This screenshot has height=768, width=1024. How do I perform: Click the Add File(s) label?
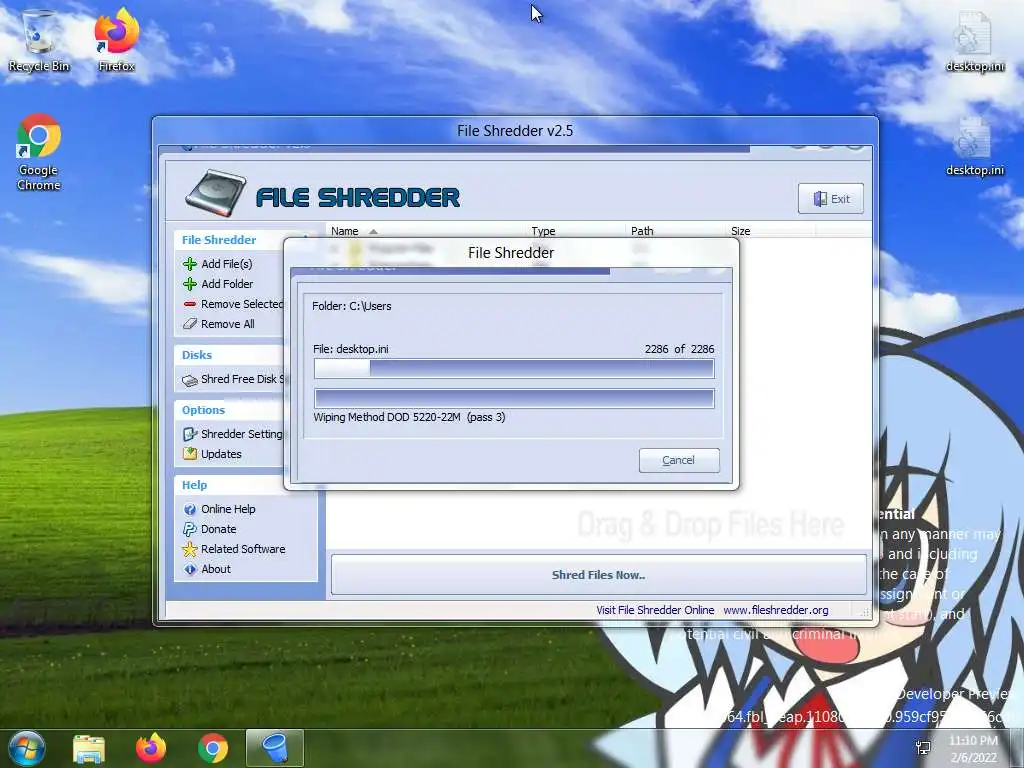[227, 264]
